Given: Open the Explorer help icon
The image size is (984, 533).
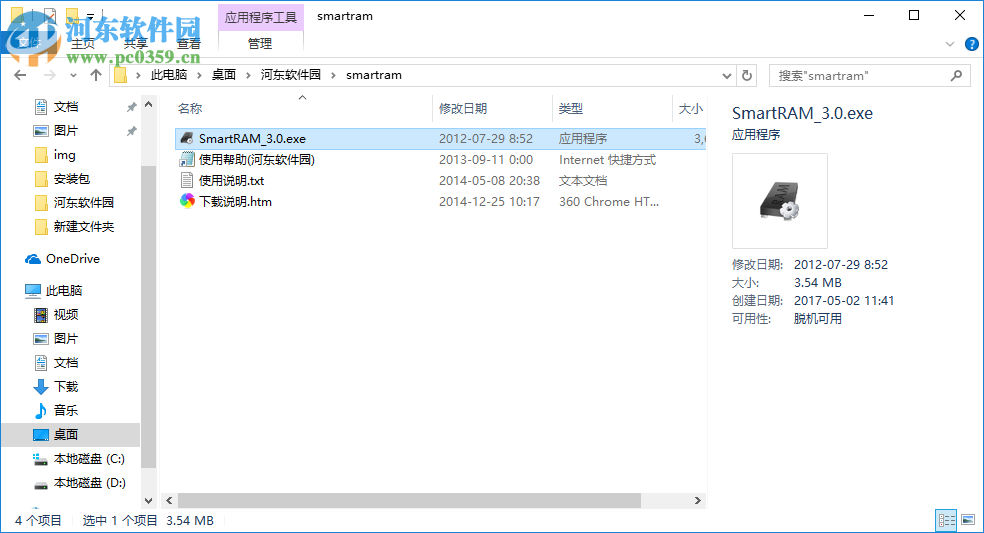Looking at the screenshot, I should pos(971,44).
